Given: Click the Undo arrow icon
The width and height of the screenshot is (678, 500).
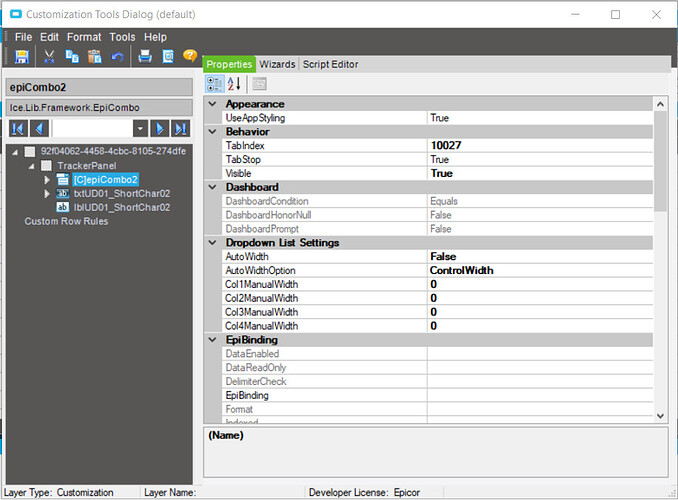Looking at the screenshot, I should click(117, 57).
